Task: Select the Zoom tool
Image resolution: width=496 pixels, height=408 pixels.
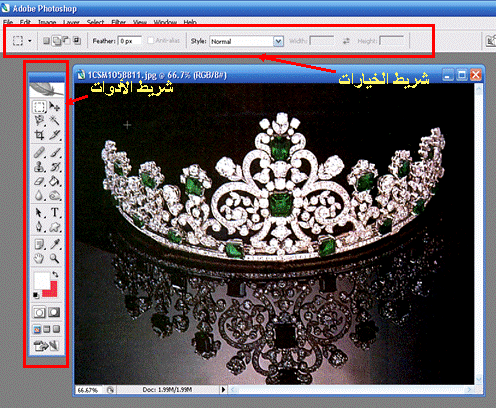Action: [x=54, y=258]
